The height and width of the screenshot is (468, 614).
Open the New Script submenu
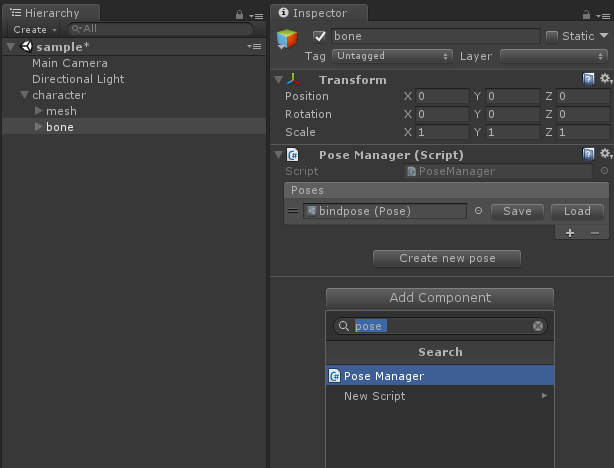[x=440, y=396]
